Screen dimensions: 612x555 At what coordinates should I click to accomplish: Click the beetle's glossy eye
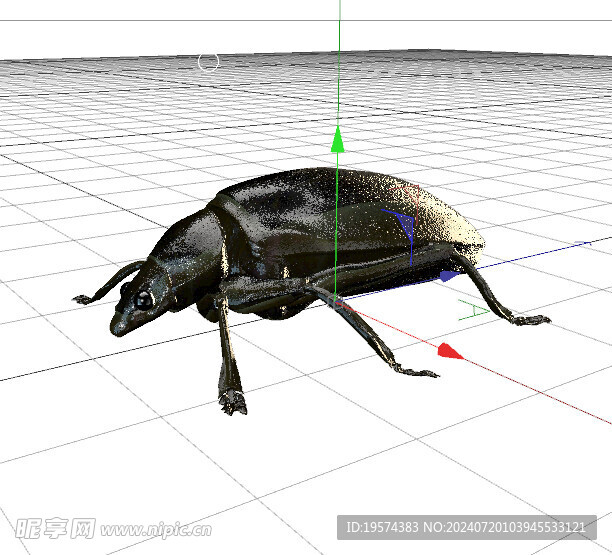(143, 301)
